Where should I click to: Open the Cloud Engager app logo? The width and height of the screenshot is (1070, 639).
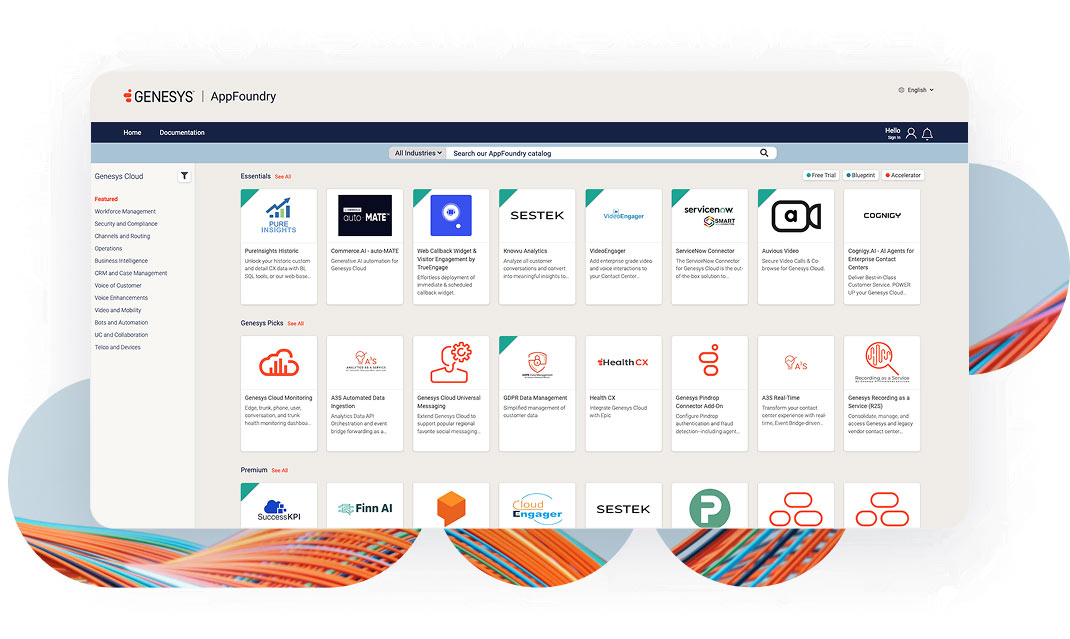(x=537, y=509)
